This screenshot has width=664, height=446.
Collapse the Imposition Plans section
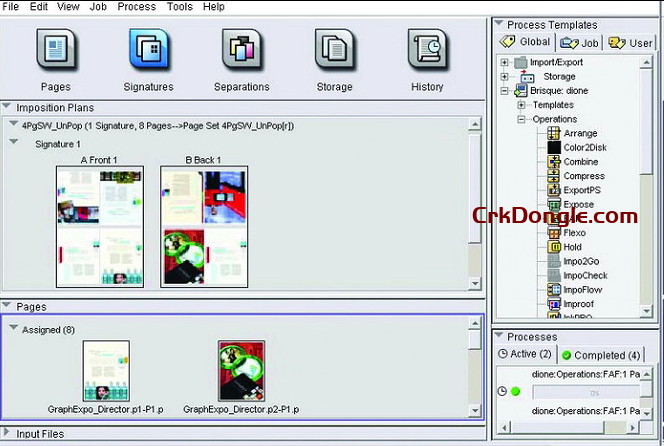pos(7,107)
